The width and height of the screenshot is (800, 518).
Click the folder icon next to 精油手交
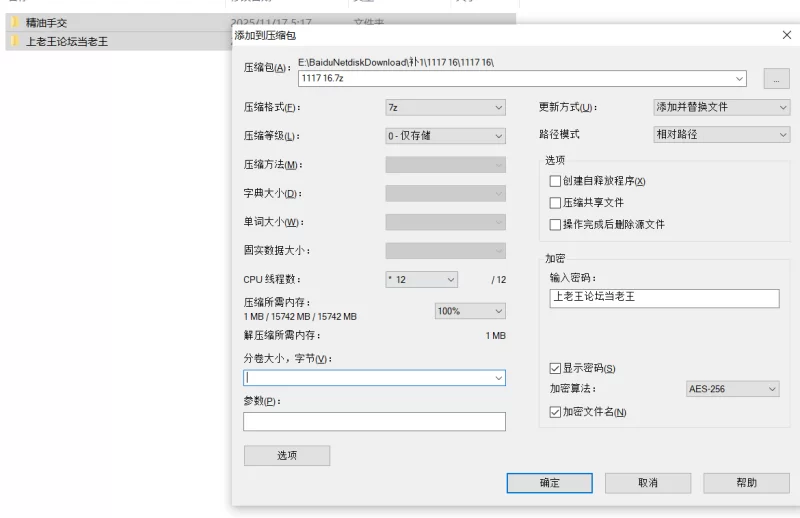[x=15, y=22]
